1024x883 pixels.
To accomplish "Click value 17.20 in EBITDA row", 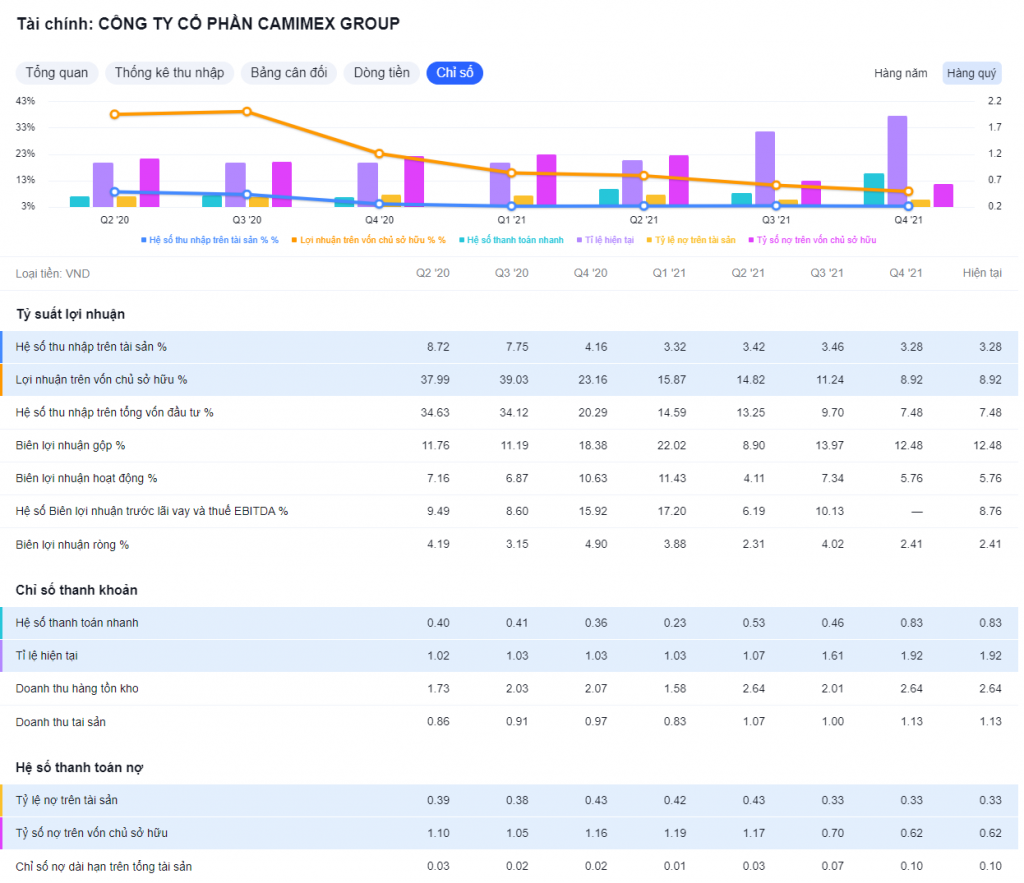I will pyautogui.click(x=671, y=511).
